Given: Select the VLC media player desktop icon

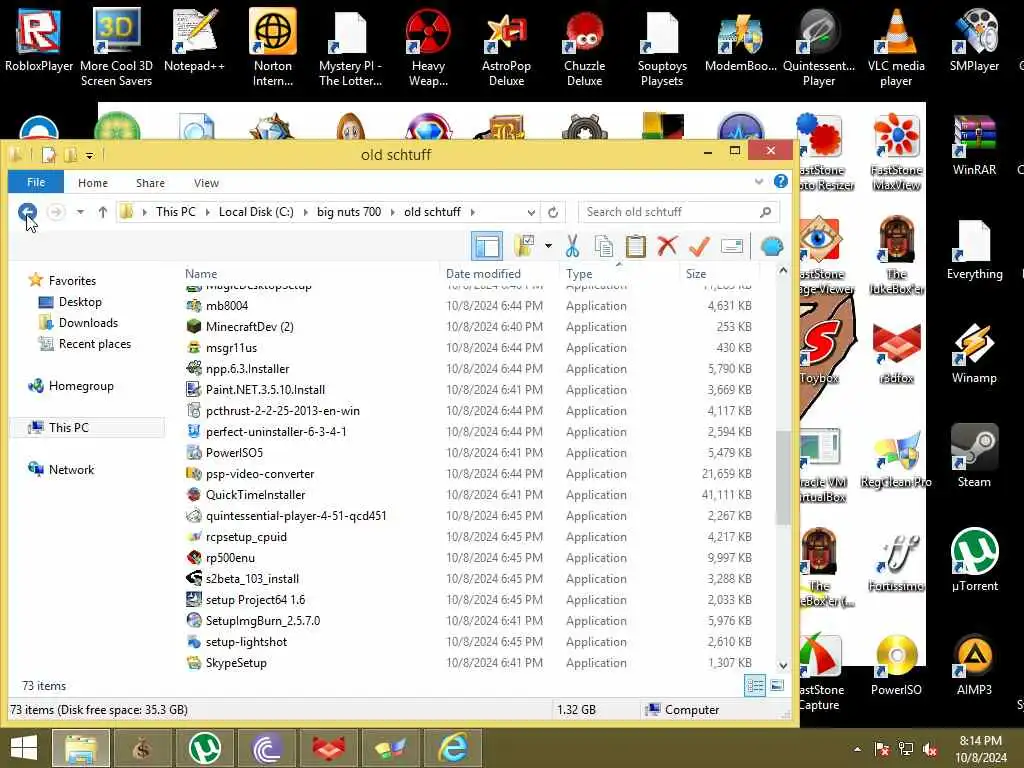Looking at the screenshot, I should click(896, 48).
